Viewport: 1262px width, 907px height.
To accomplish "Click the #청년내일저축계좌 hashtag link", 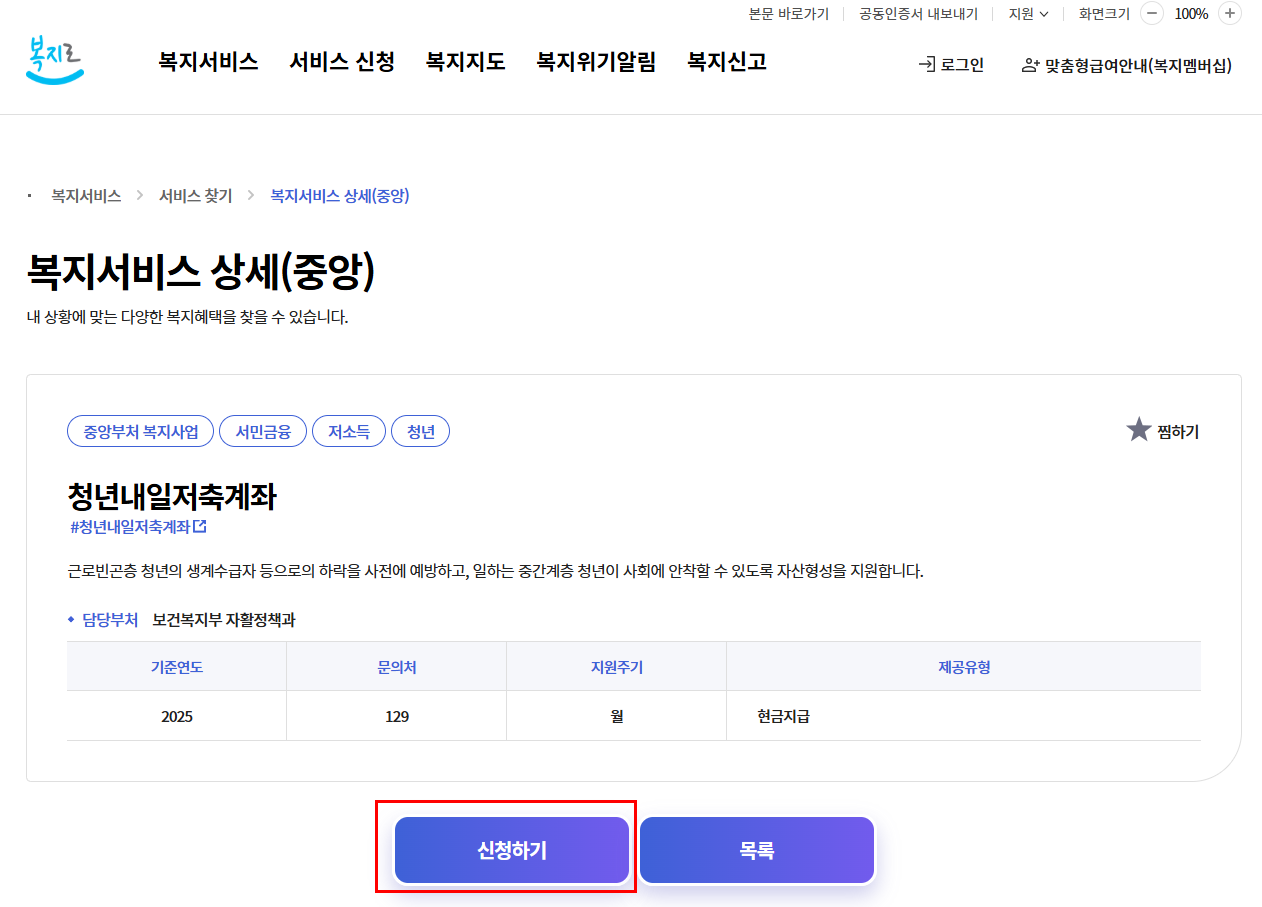I will pos(130,526).
